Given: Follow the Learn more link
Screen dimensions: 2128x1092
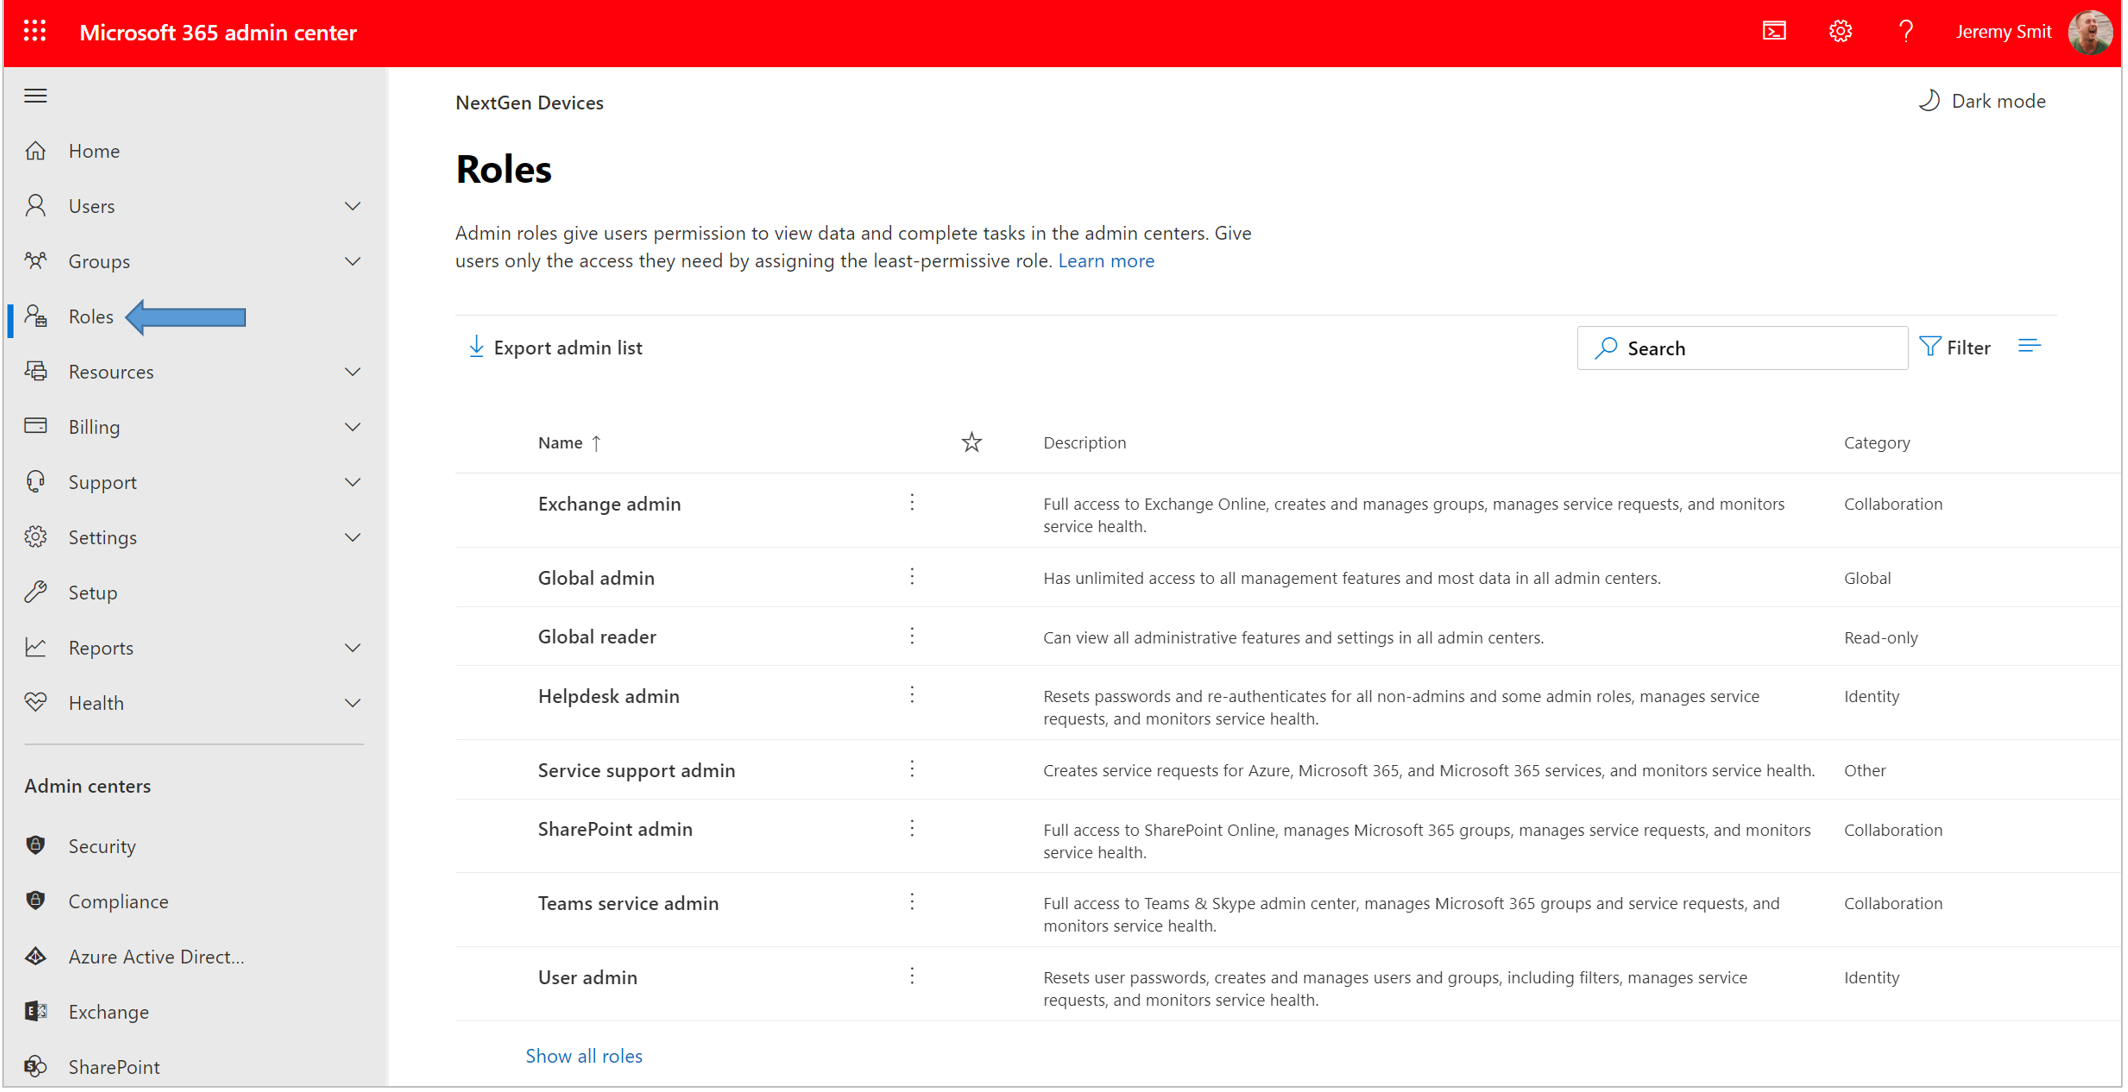Looking at the screenshot, I should point(1106,261).
